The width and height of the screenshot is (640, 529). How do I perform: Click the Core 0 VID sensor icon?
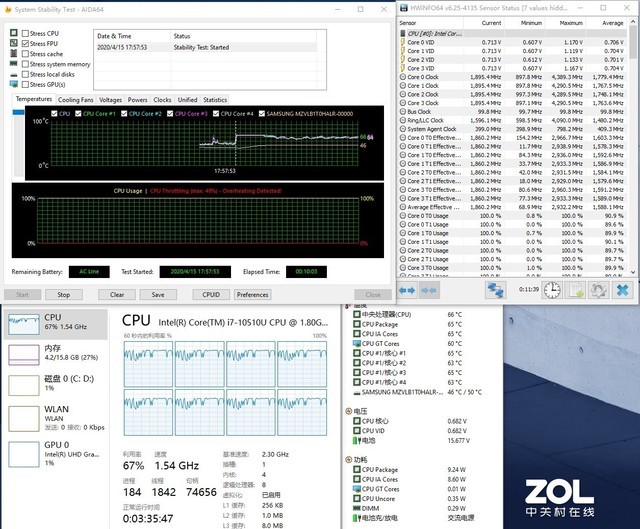pyautogui.click(x=403, y=42)
